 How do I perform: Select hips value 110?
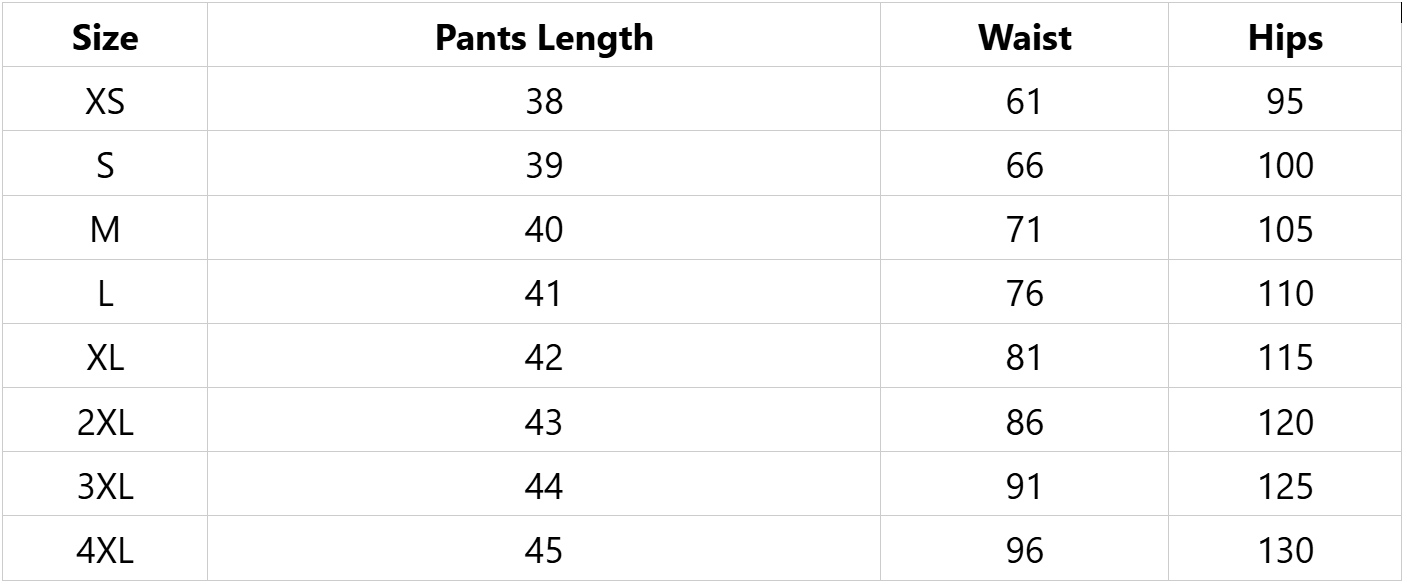click(x=1285, y=293)
